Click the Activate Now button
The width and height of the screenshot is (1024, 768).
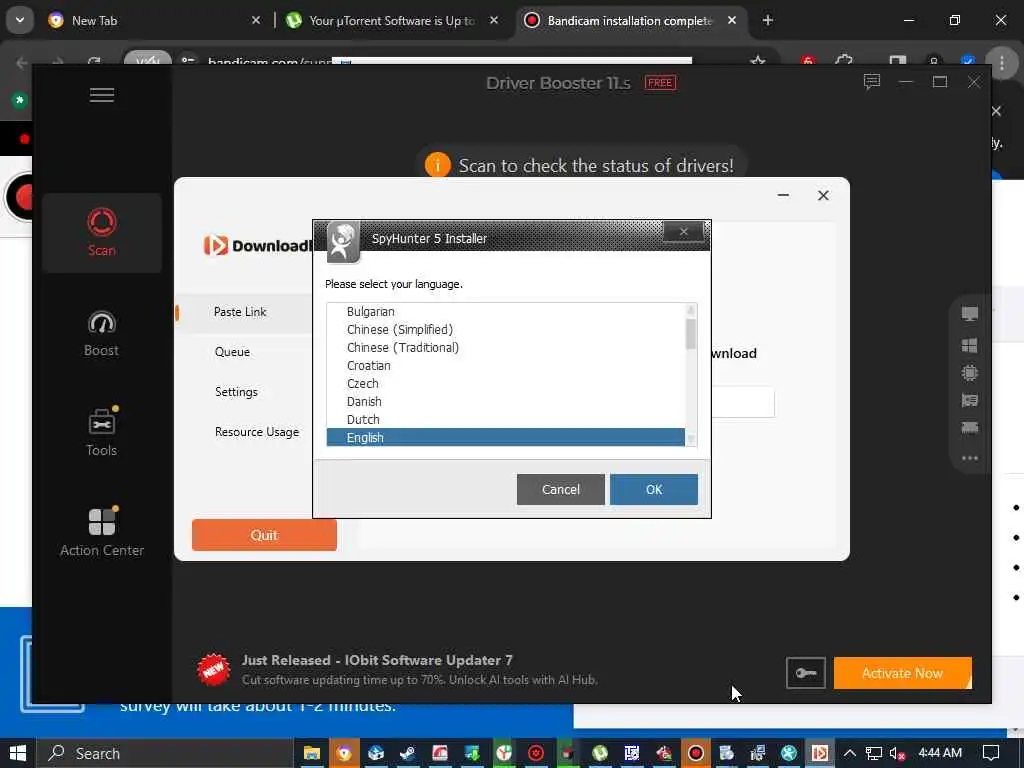903,673
